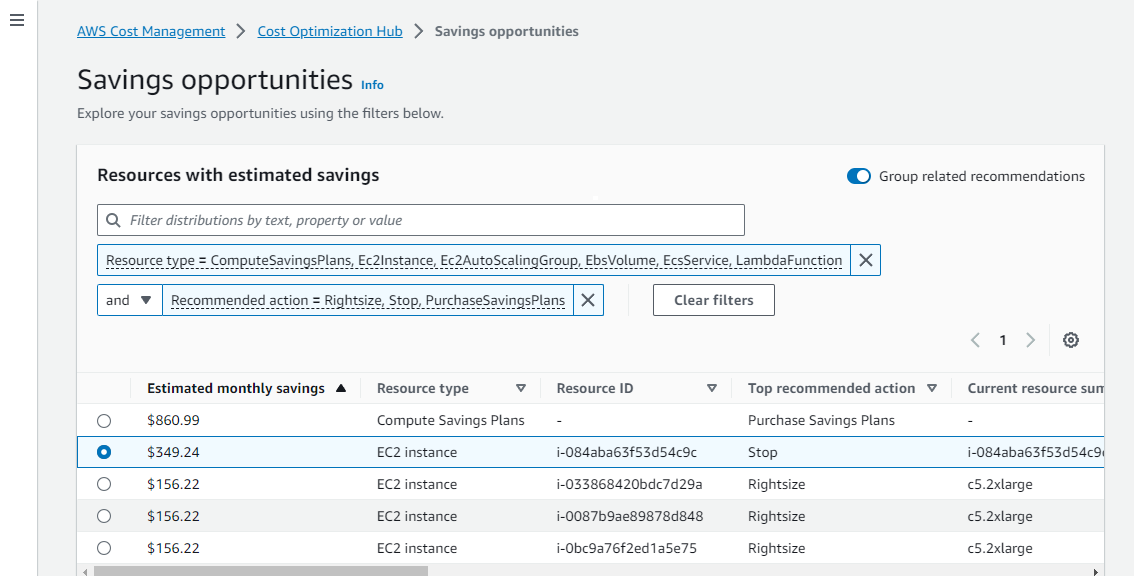The image size is (1134, 576).
Task: Navigate to Cost Optimization Hub breadcrumb
Action: point(330,31)
